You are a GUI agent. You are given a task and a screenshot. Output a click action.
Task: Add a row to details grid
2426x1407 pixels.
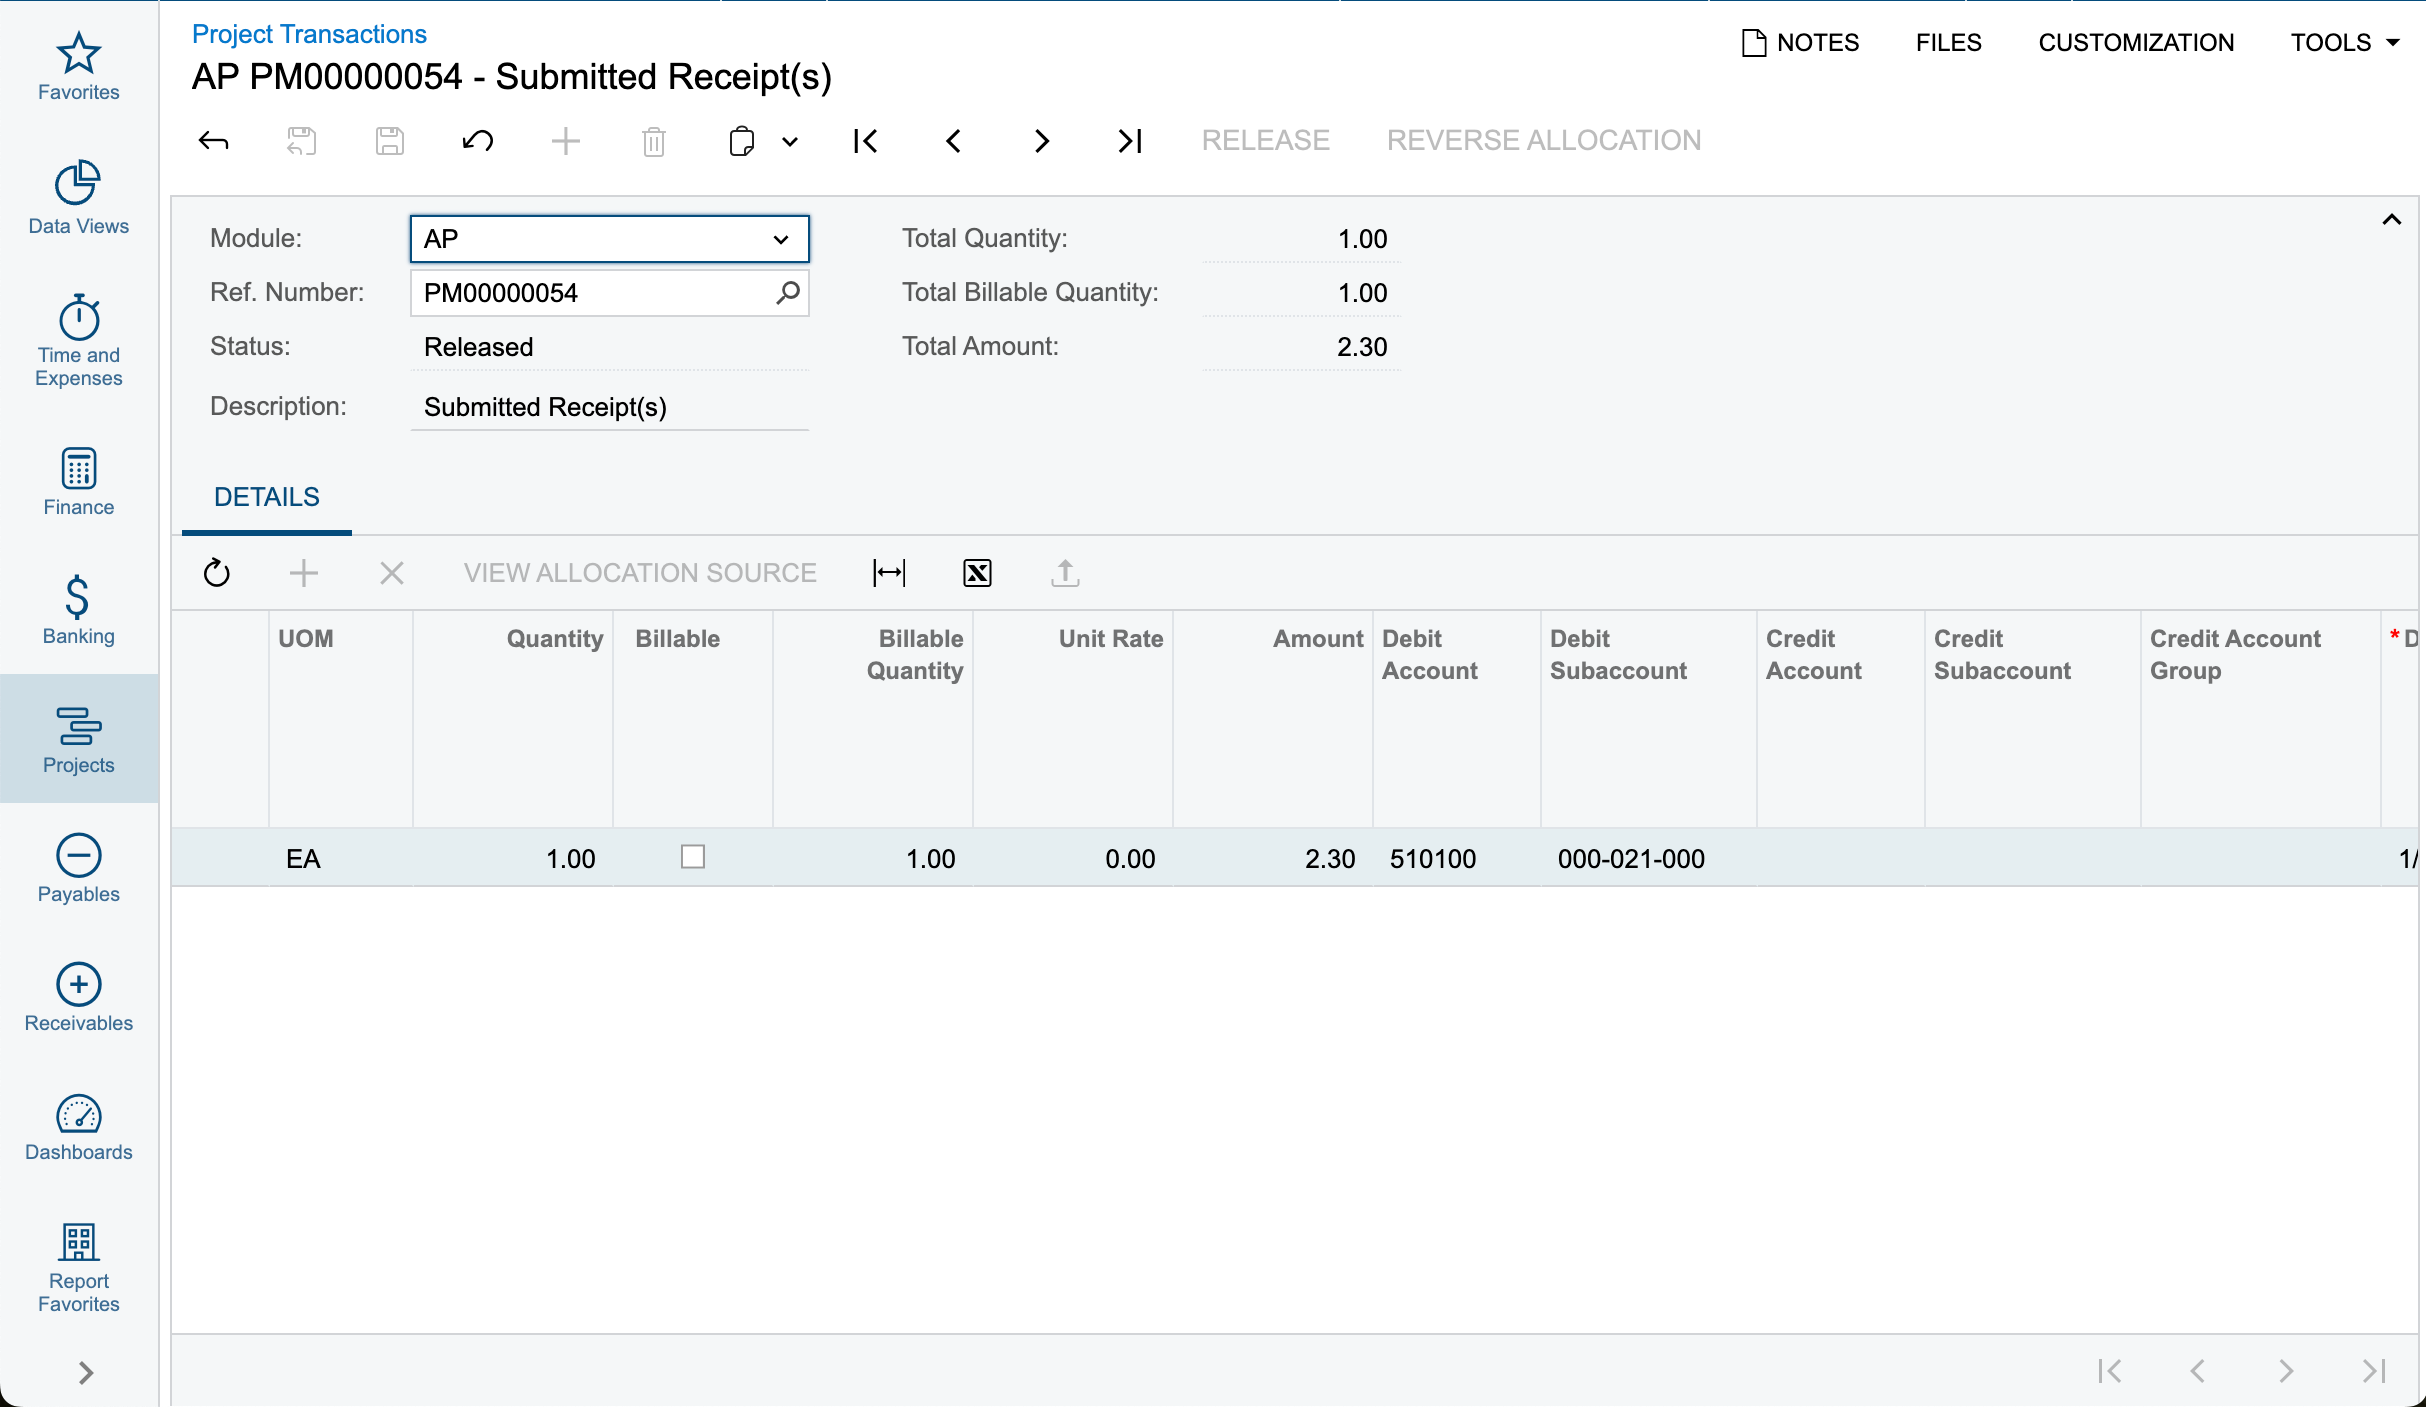303,573
